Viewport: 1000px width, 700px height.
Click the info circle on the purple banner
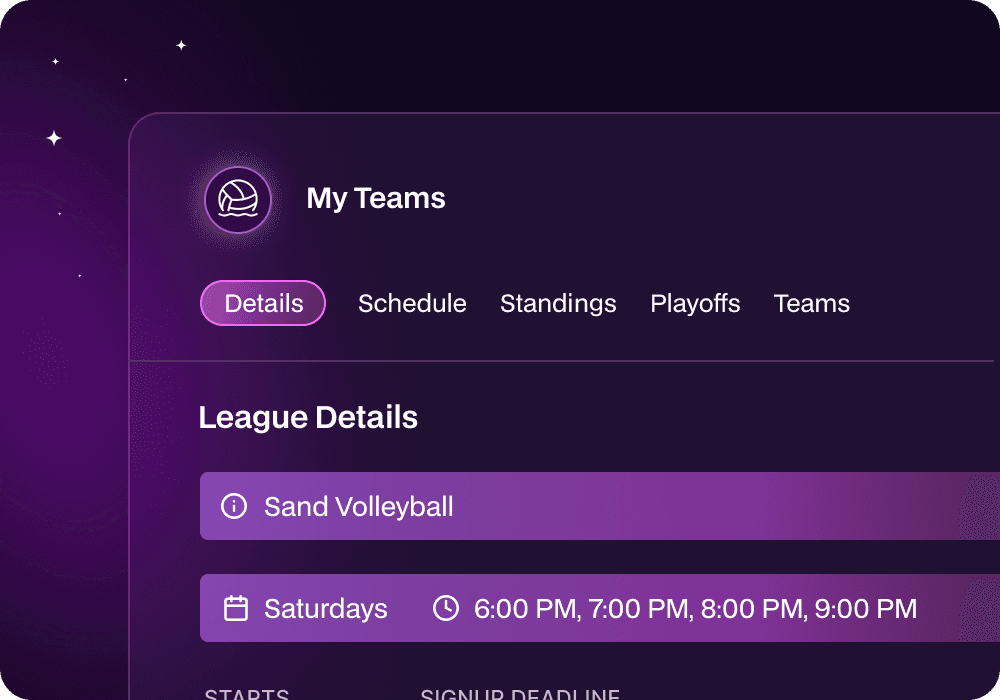pyautogui.click(x=232, y=506)
